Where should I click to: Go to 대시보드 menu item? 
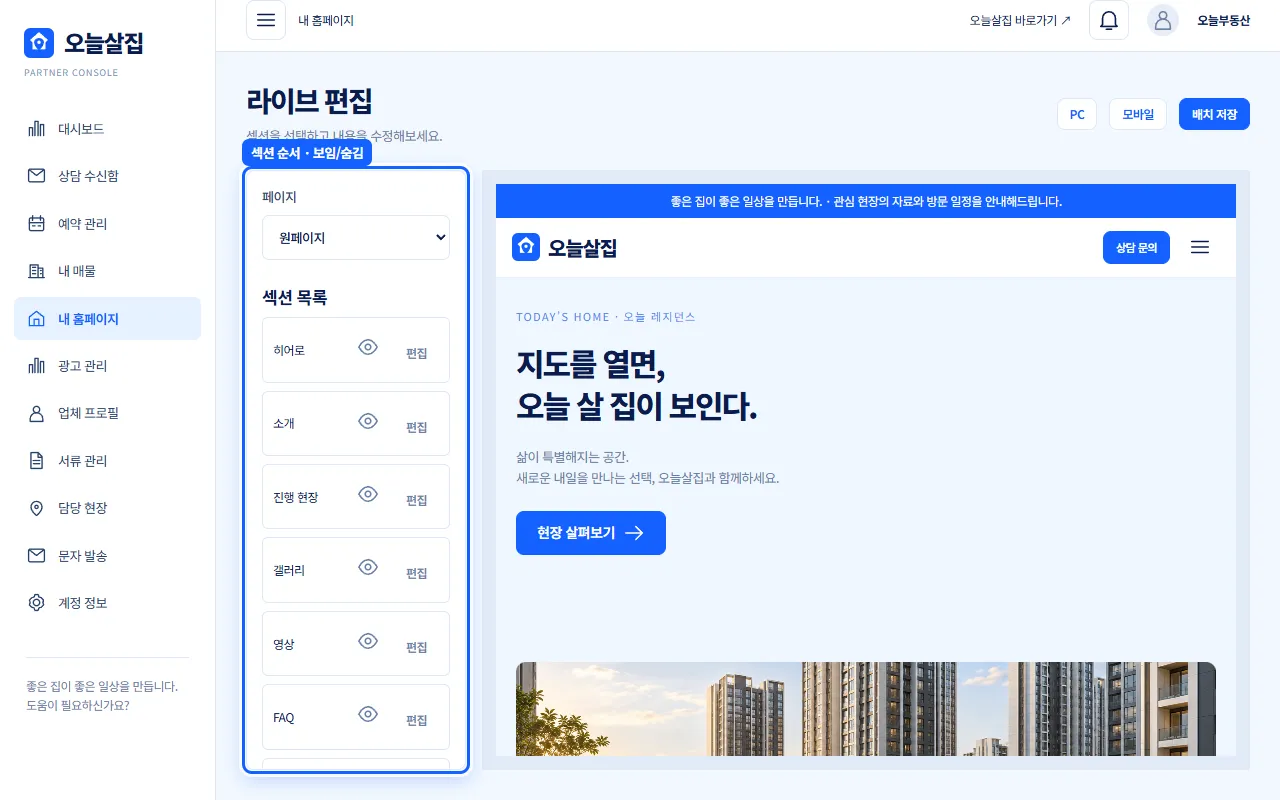[107, 129]
